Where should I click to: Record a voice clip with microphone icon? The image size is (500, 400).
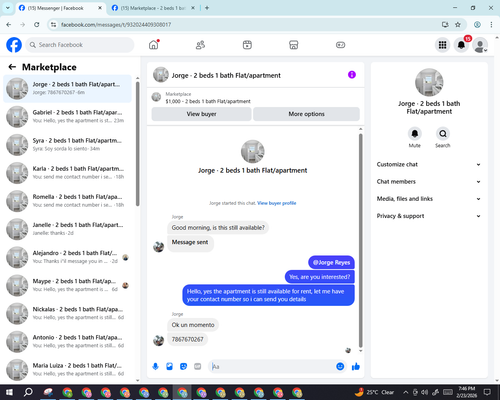(x=155, y=367)
